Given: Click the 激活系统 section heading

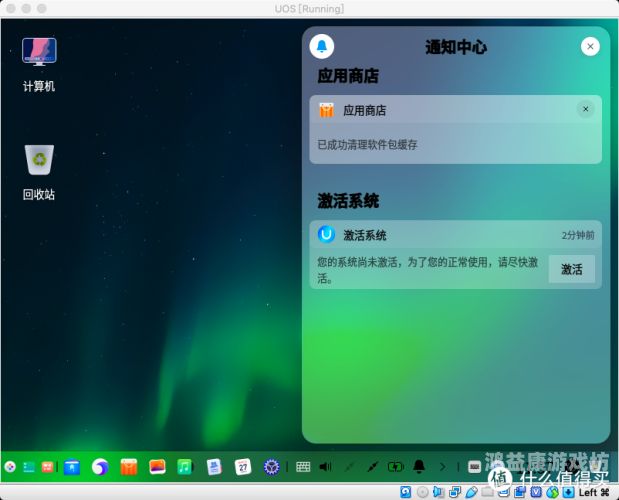Looking at the screenshot, I should pos(348,201).
